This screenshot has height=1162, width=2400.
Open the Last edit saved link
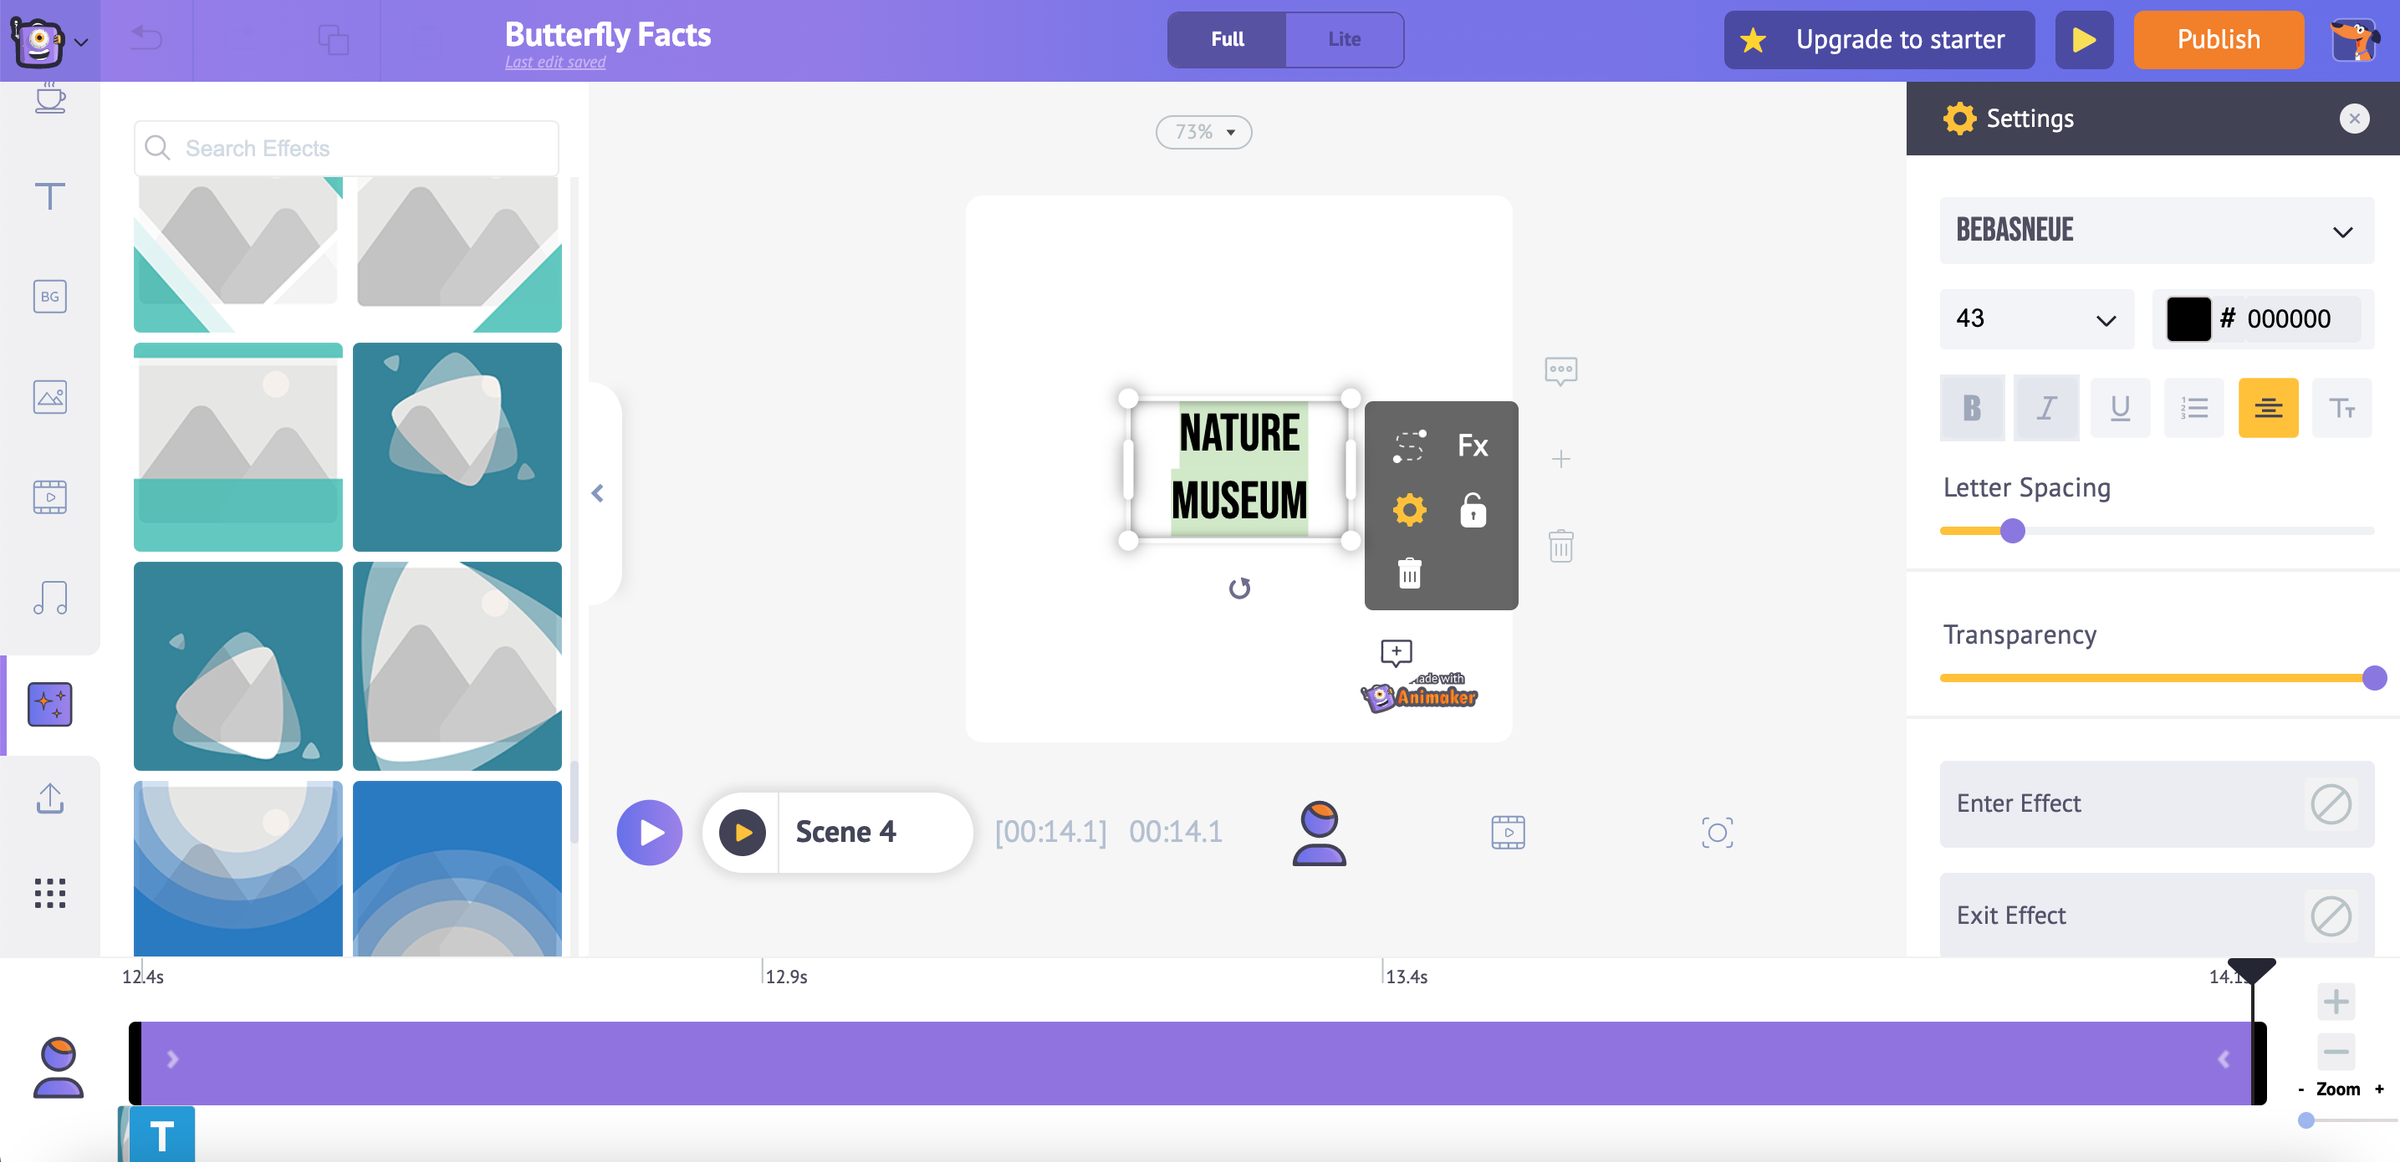pyautogui.click(x=555, y=62)
